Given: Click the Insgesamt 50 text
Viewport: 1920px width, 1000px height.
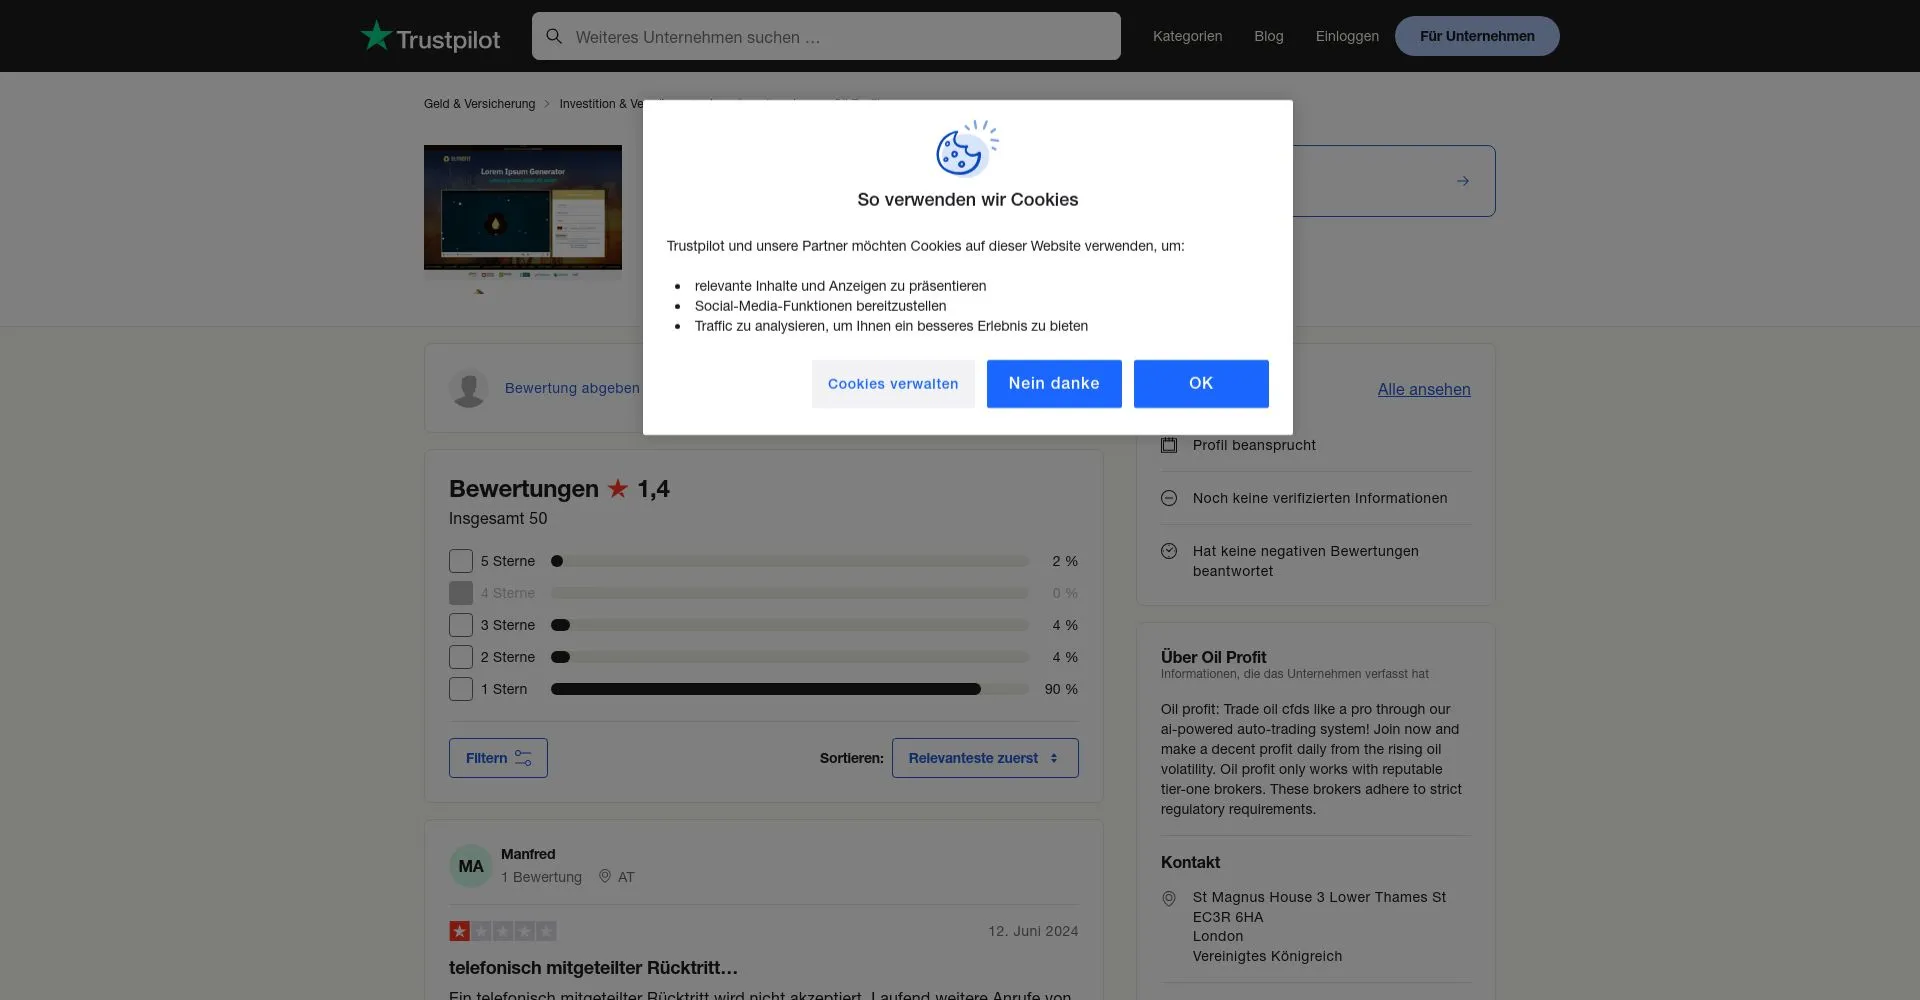Looking at the screenshot, I should [498, 518].
